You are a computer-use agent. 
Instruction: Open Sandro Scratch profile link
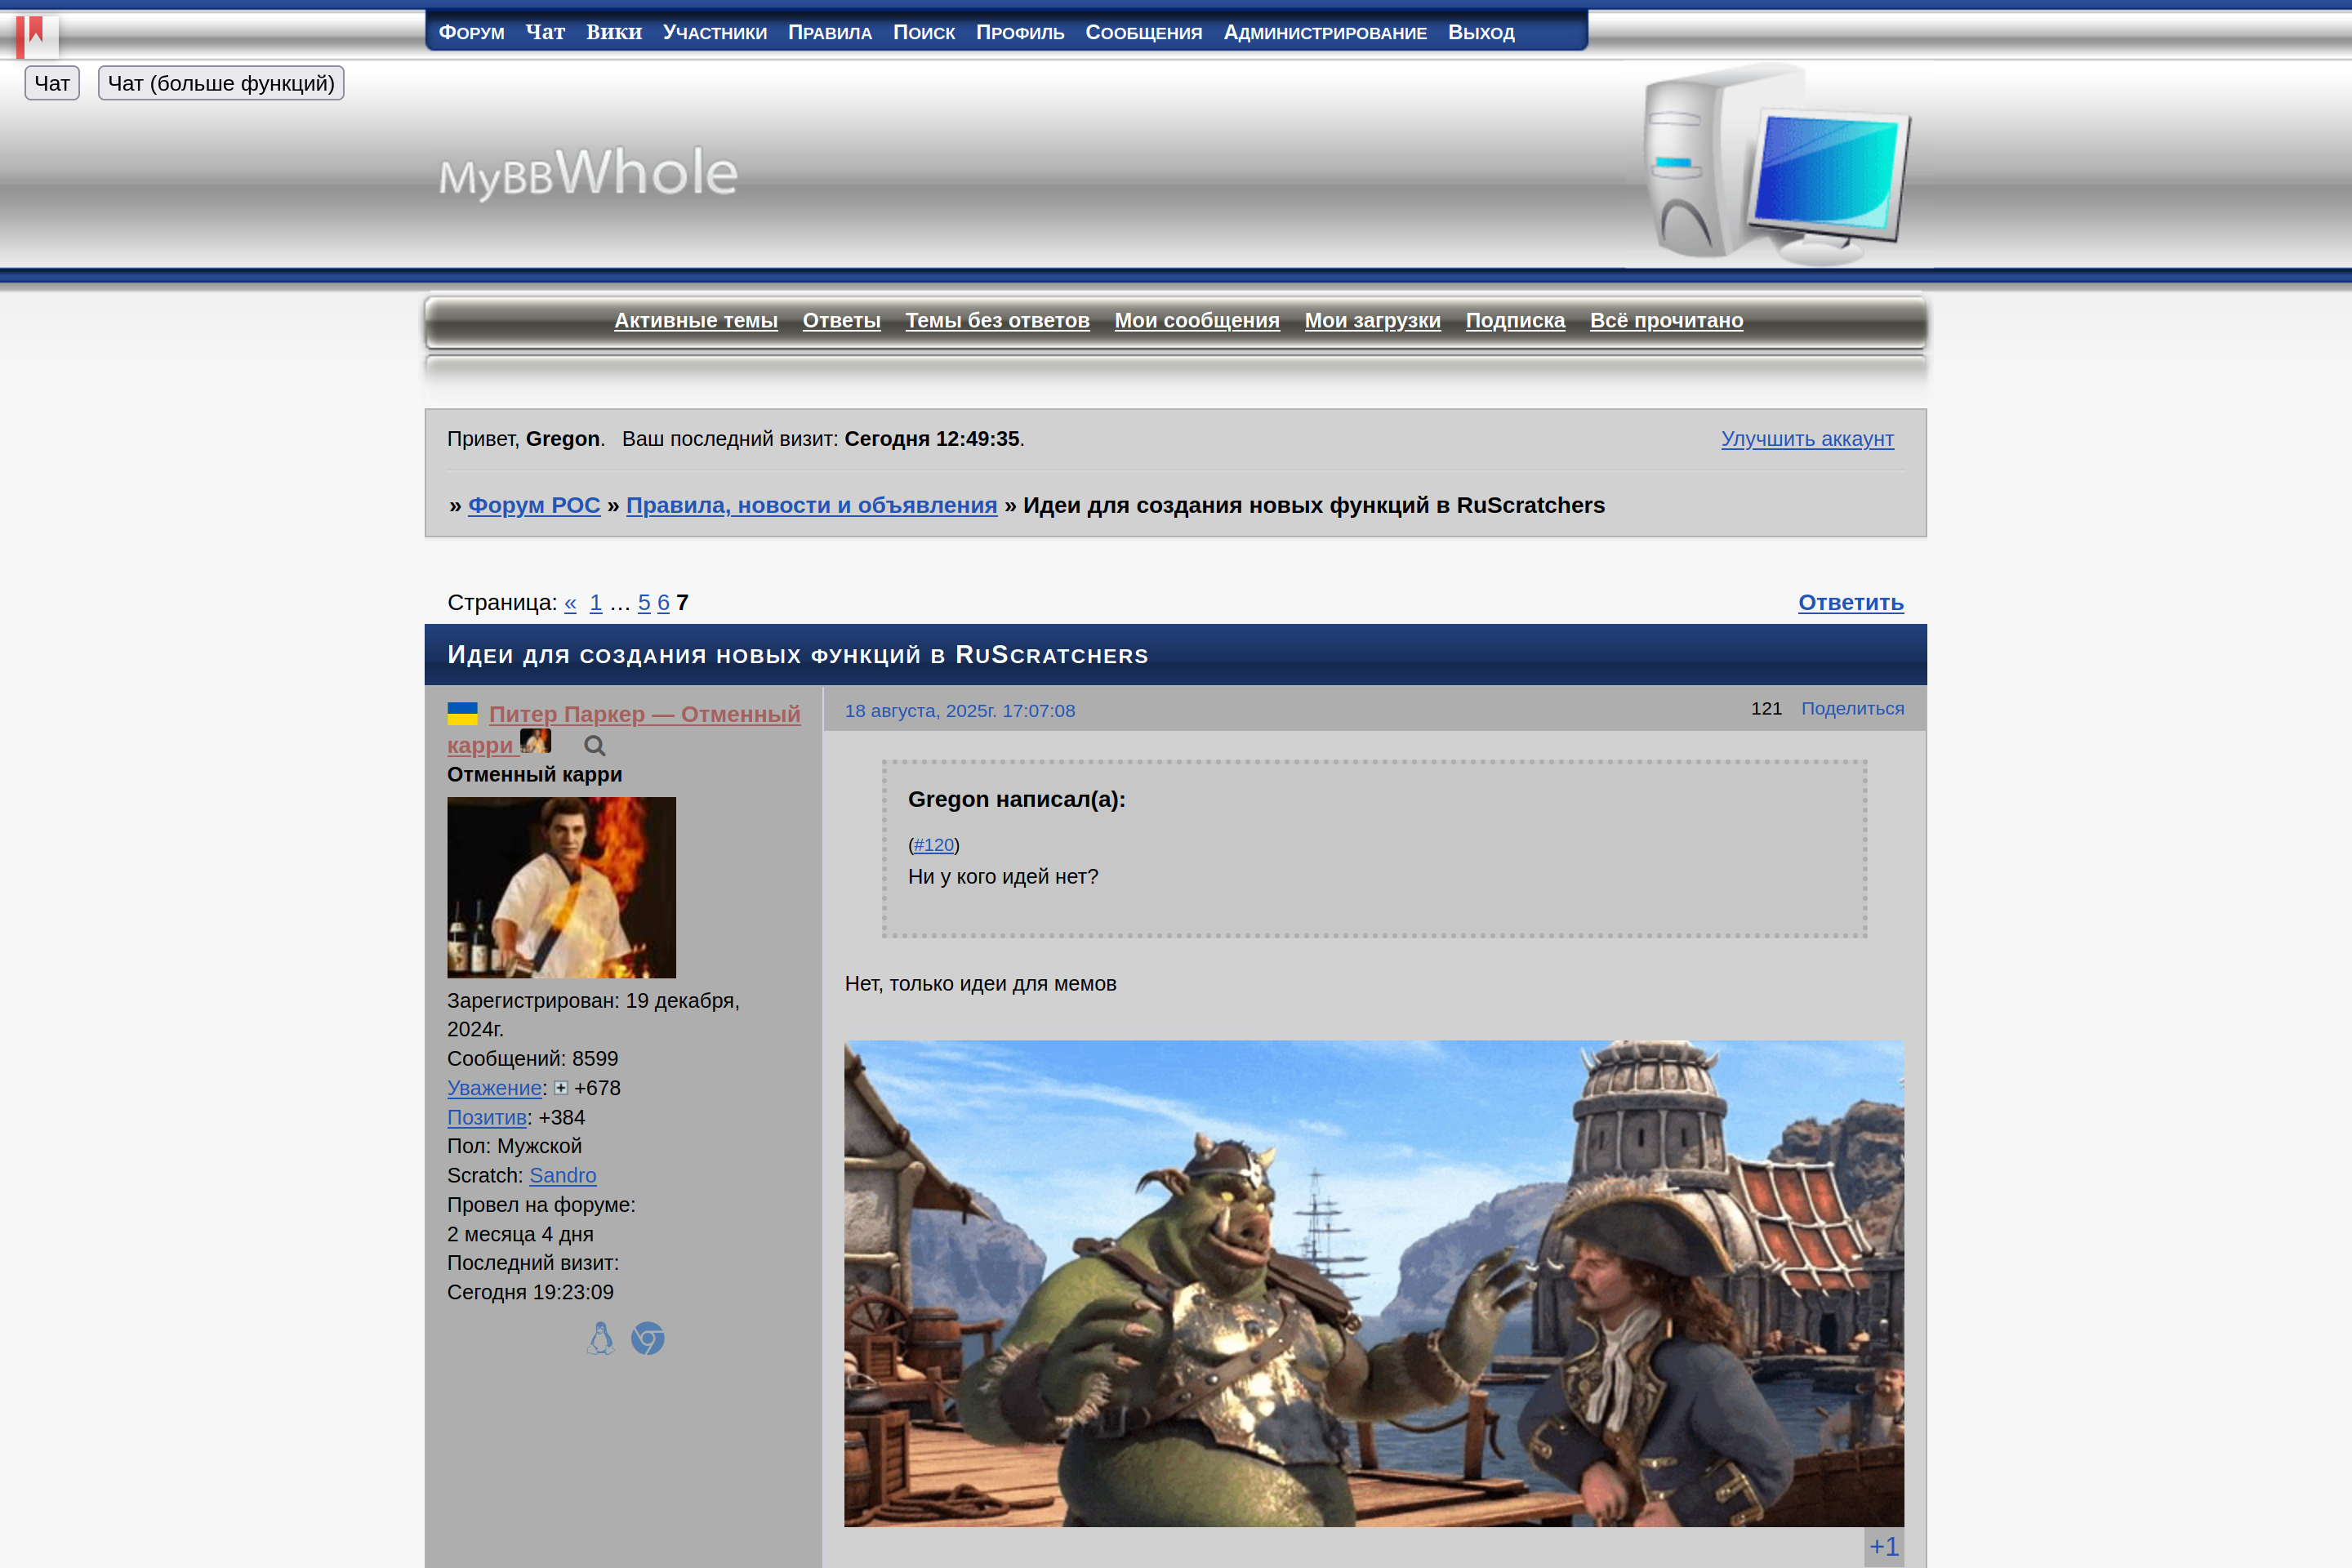click(562, 1175)
